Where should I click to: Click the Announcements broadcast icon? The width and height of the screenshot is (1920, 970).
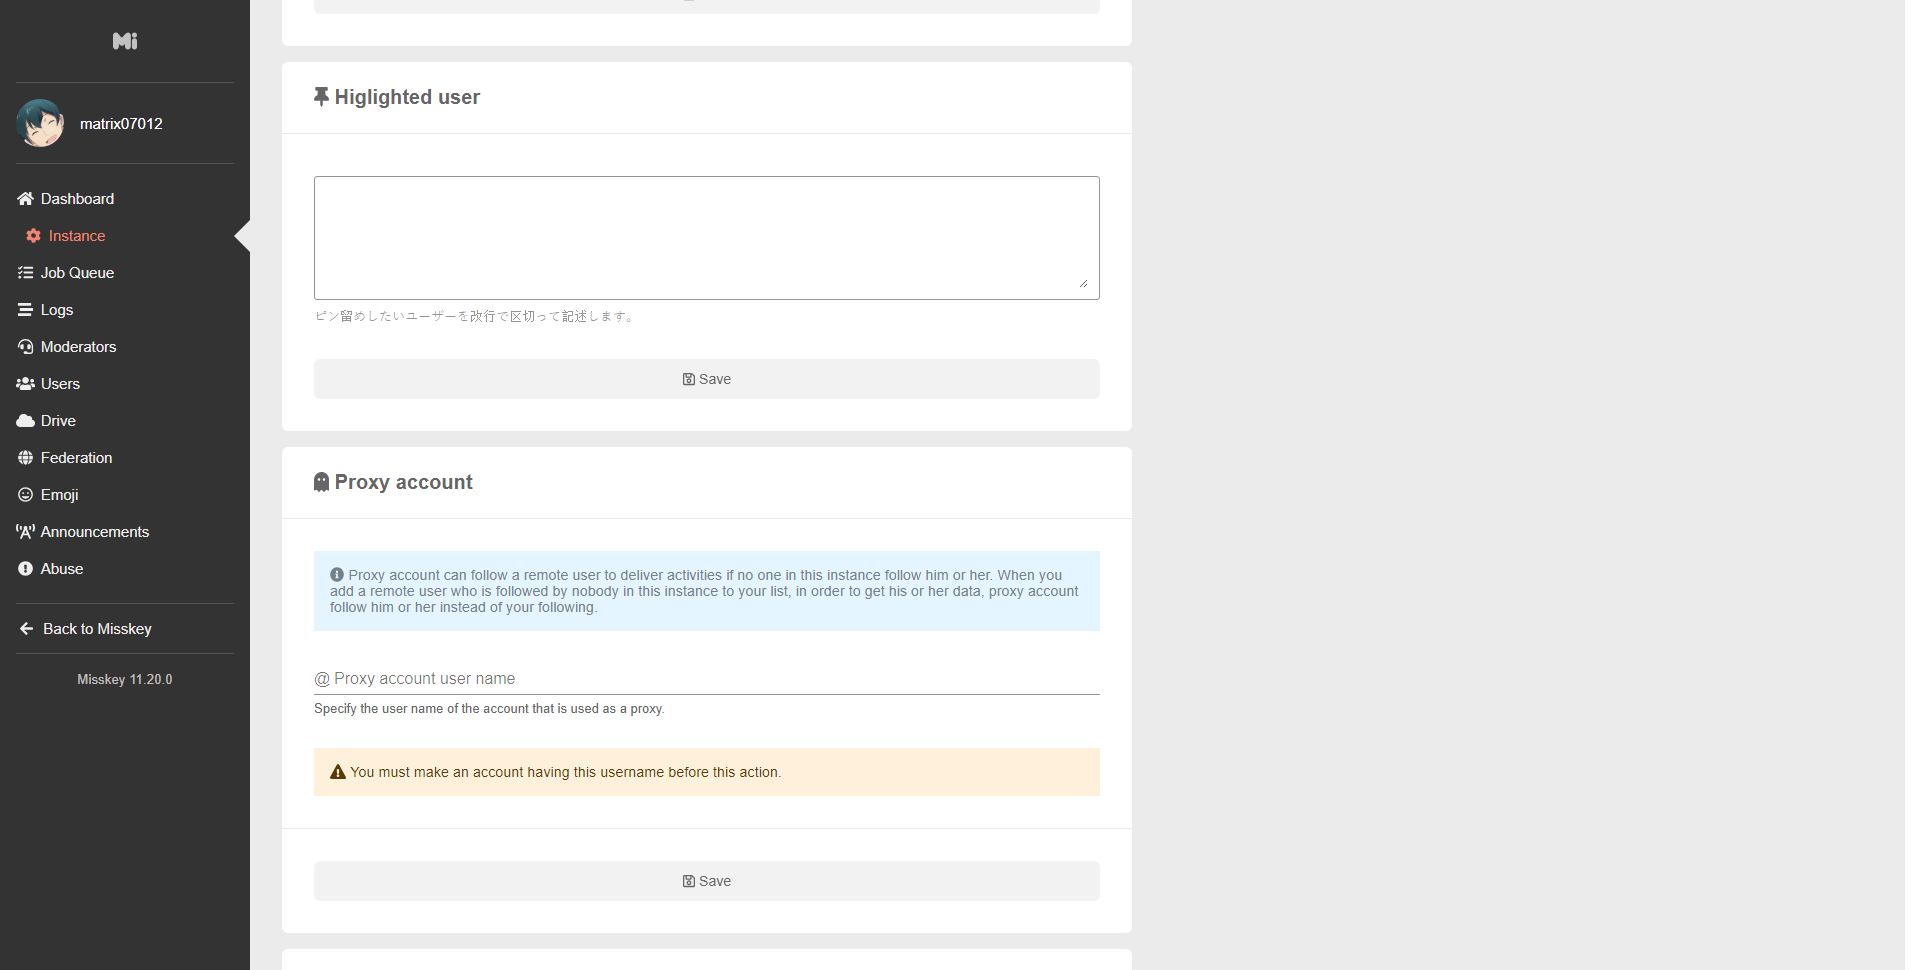pyautogui.click(x=26, y=532)
